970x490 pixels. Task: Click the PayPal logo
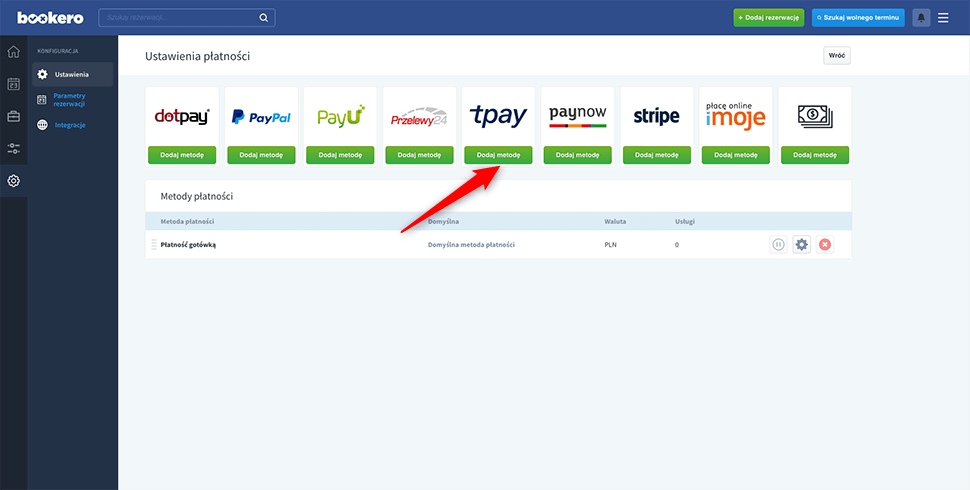coord(261,117)
